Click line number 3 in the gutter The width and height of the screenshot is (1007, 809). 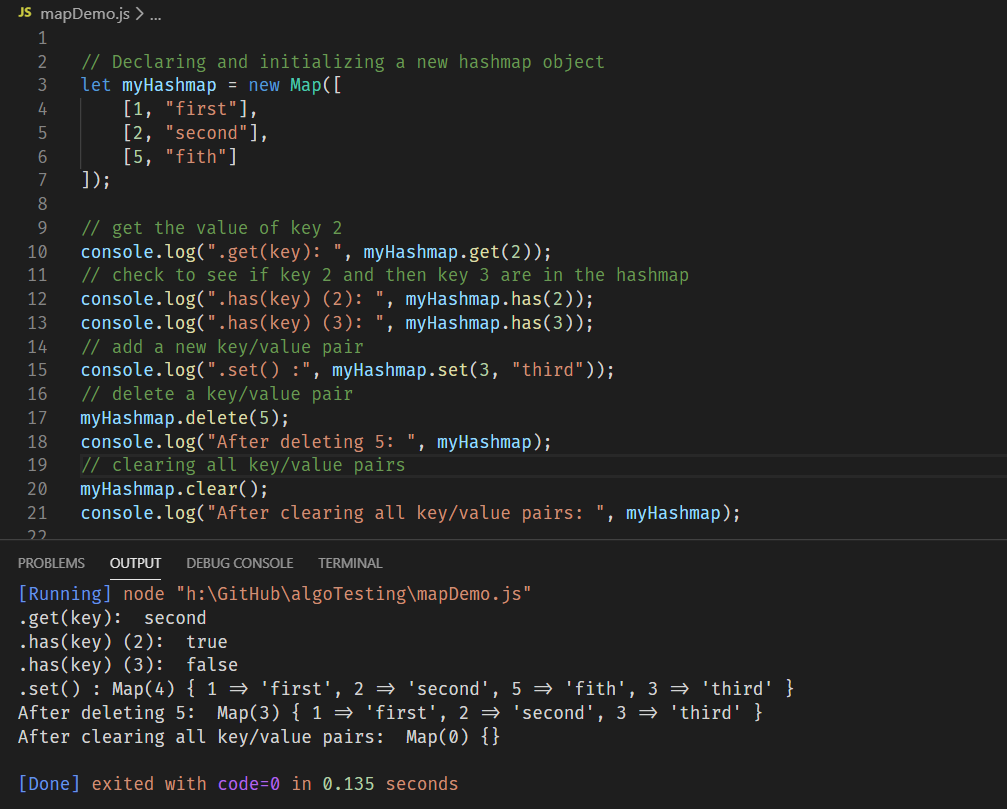point(42,85)
